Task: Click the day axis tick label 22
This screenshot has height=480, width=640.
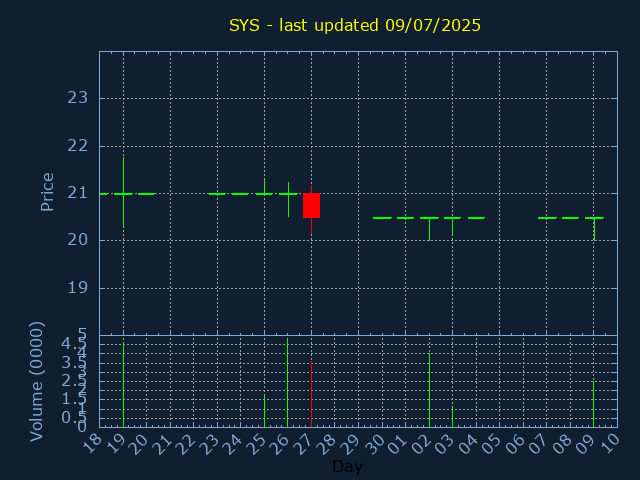Action: (x=187, y=443)
